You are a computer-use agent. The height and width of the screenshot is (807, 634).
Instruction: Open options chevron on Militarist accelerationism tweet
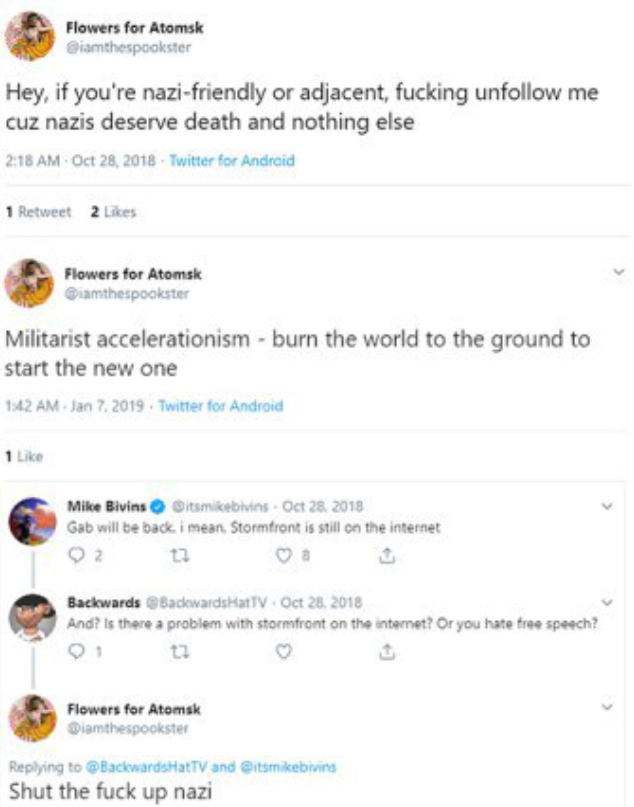618,271
